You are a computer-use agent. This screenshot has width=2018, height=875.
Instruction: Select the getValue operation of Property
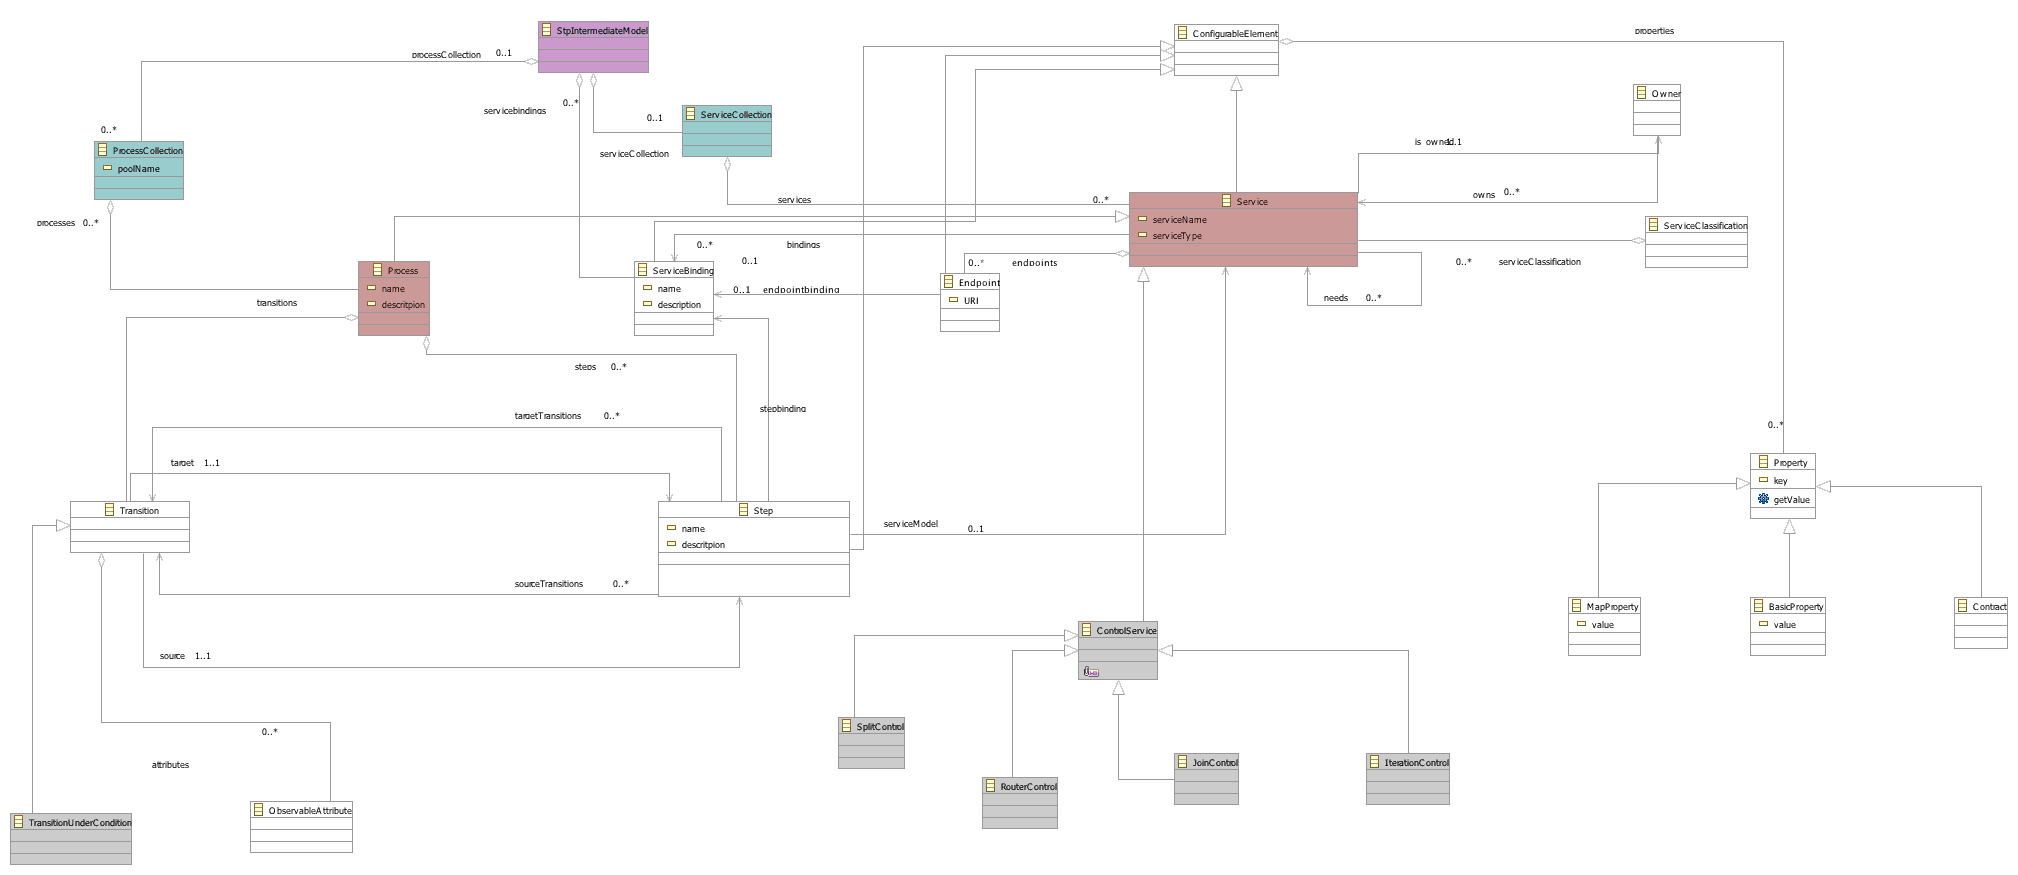coord(1783,500)
